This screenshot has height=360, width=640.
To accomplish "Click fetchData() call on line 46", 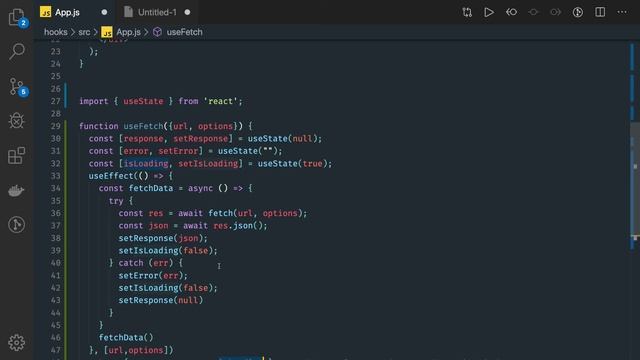I will point(126,338).
